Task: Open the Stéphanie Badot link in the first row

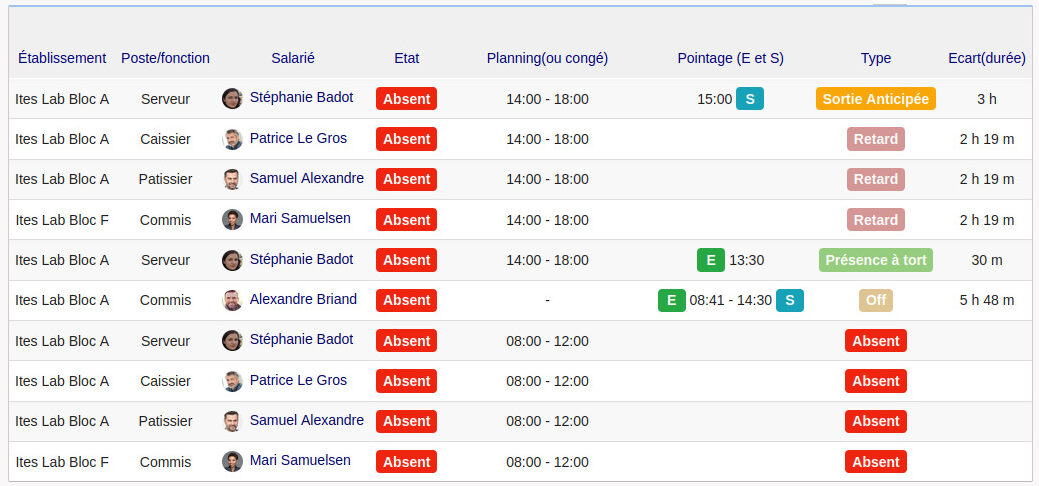Action: pos(301,98)
